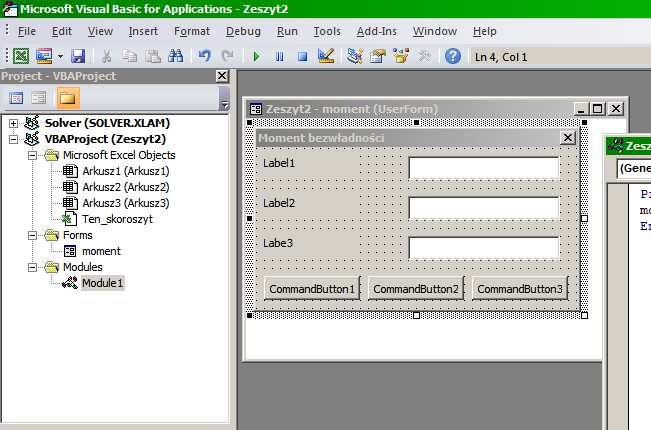Toggle Design Mode icon
This screenshot has height=430, width=651.
click(x=326, y=56)
